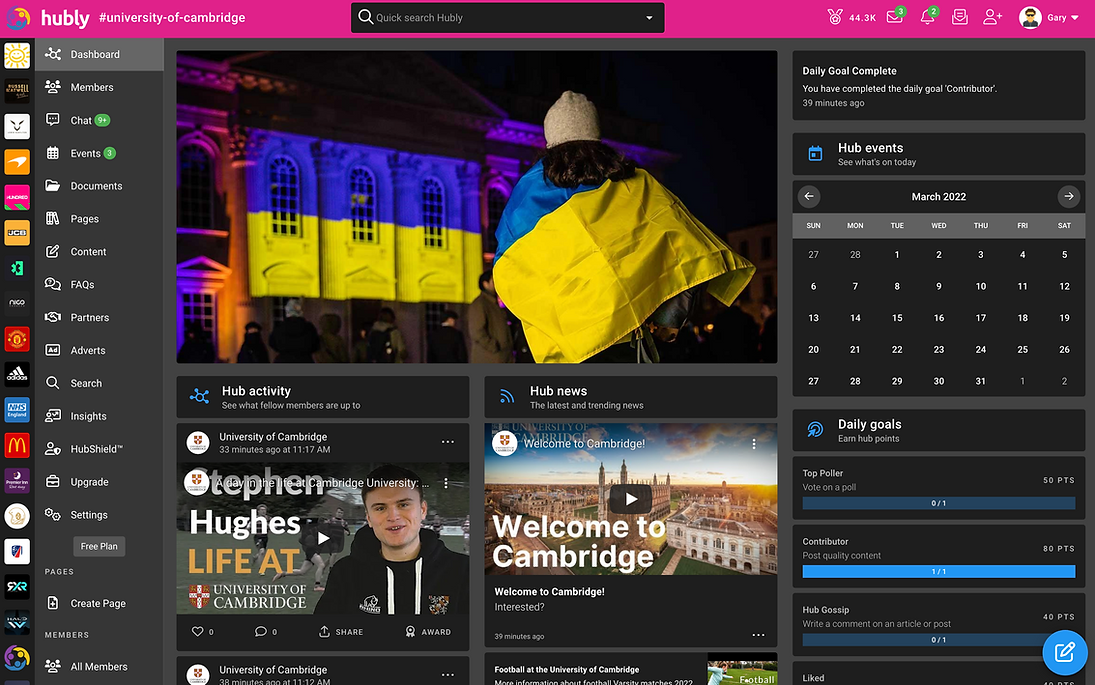Open the FAQs menu item
The image size is (1095, 685).
[99, 284]
